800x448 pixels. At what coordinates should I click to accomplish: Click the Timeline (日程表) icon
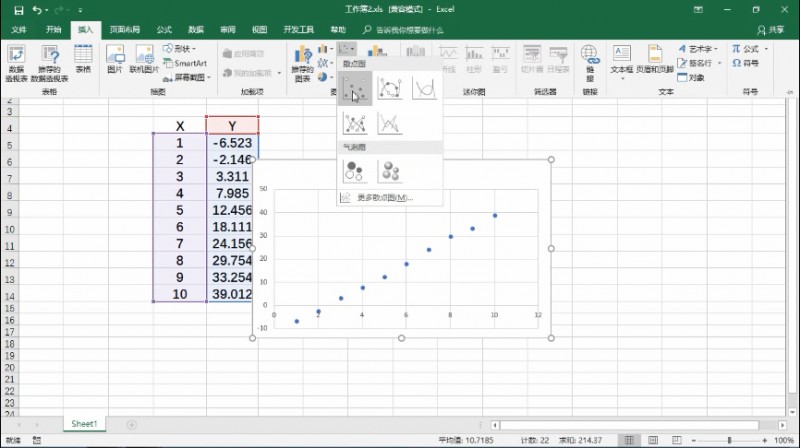tap(558, 59)
